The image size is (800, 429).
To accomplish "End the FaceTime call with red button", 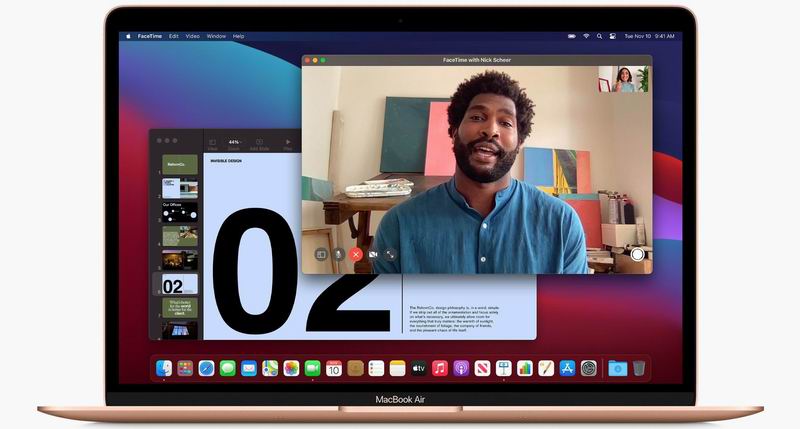I will tap(355, 254).
